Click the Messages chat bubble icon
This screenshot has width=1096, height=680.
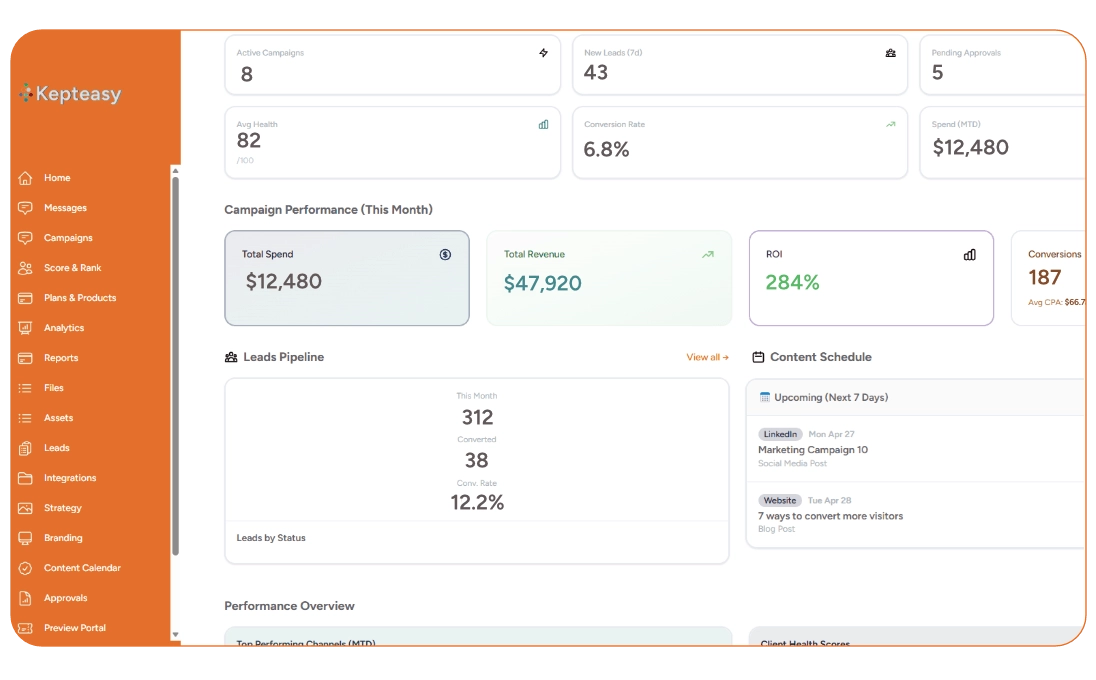point(25,208)
